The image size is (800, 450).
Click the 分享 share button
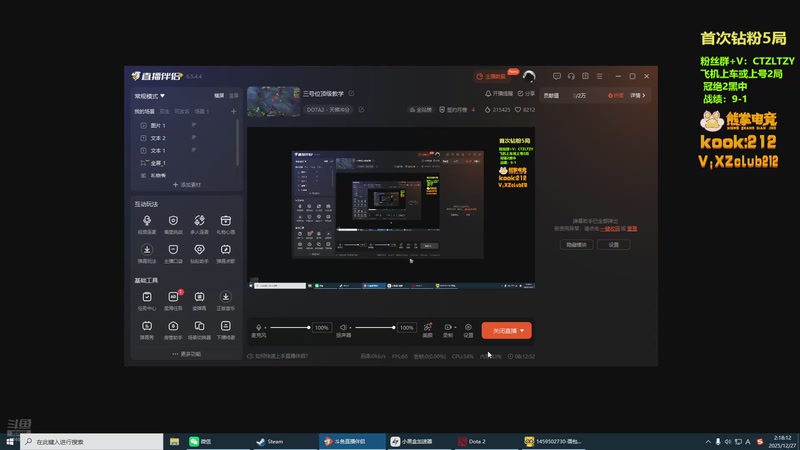pyautogui.click(x=527, y=94)
